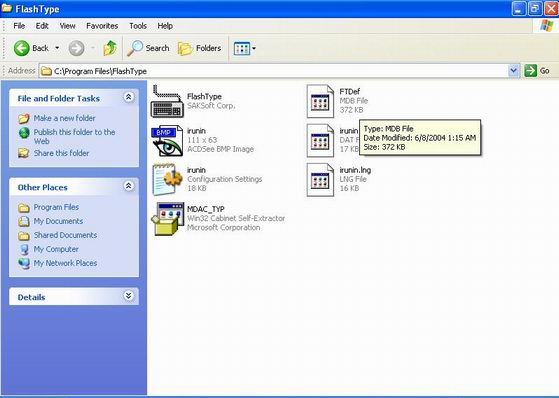Image resolution: width=559 pixels, height=398 pixels.
Task: Select the irunin BMP image icon
Action: [x=167, y=141]
